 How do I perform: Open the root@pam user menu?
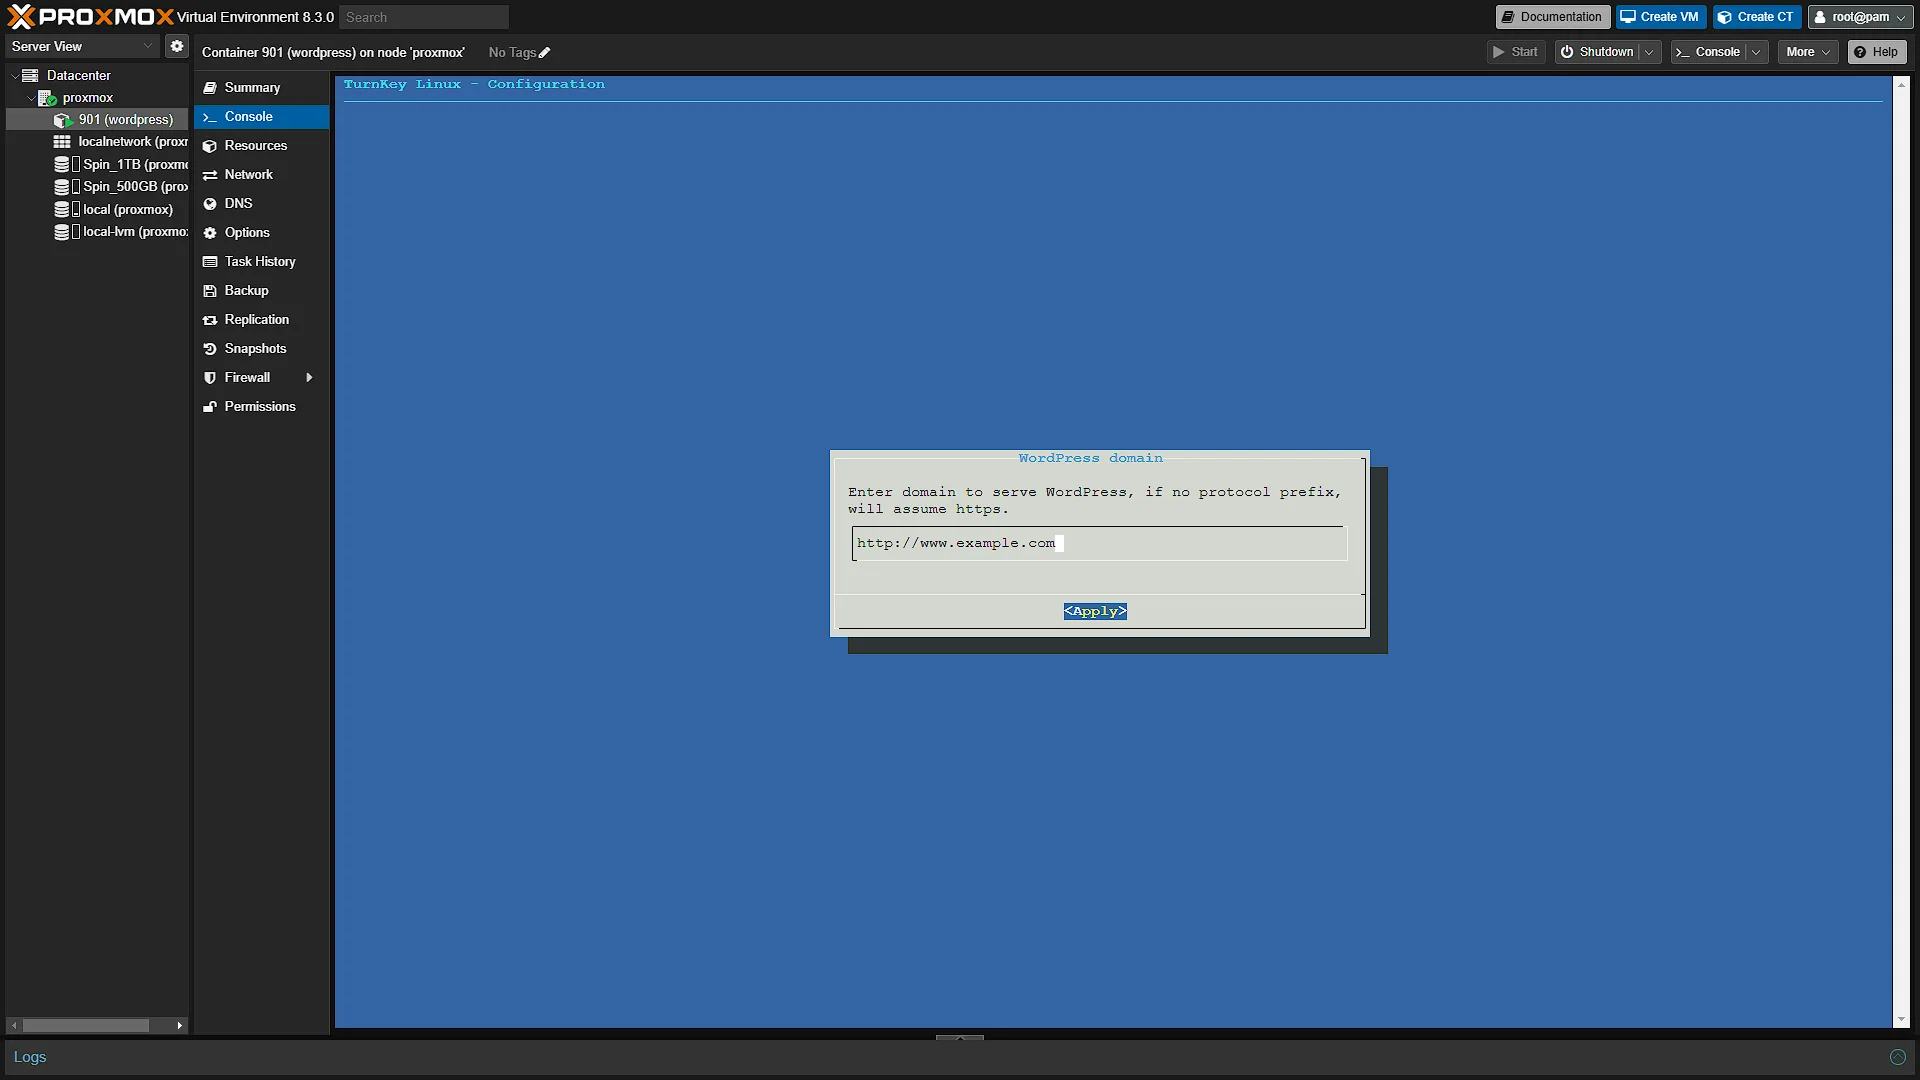tap(1860, 17)
